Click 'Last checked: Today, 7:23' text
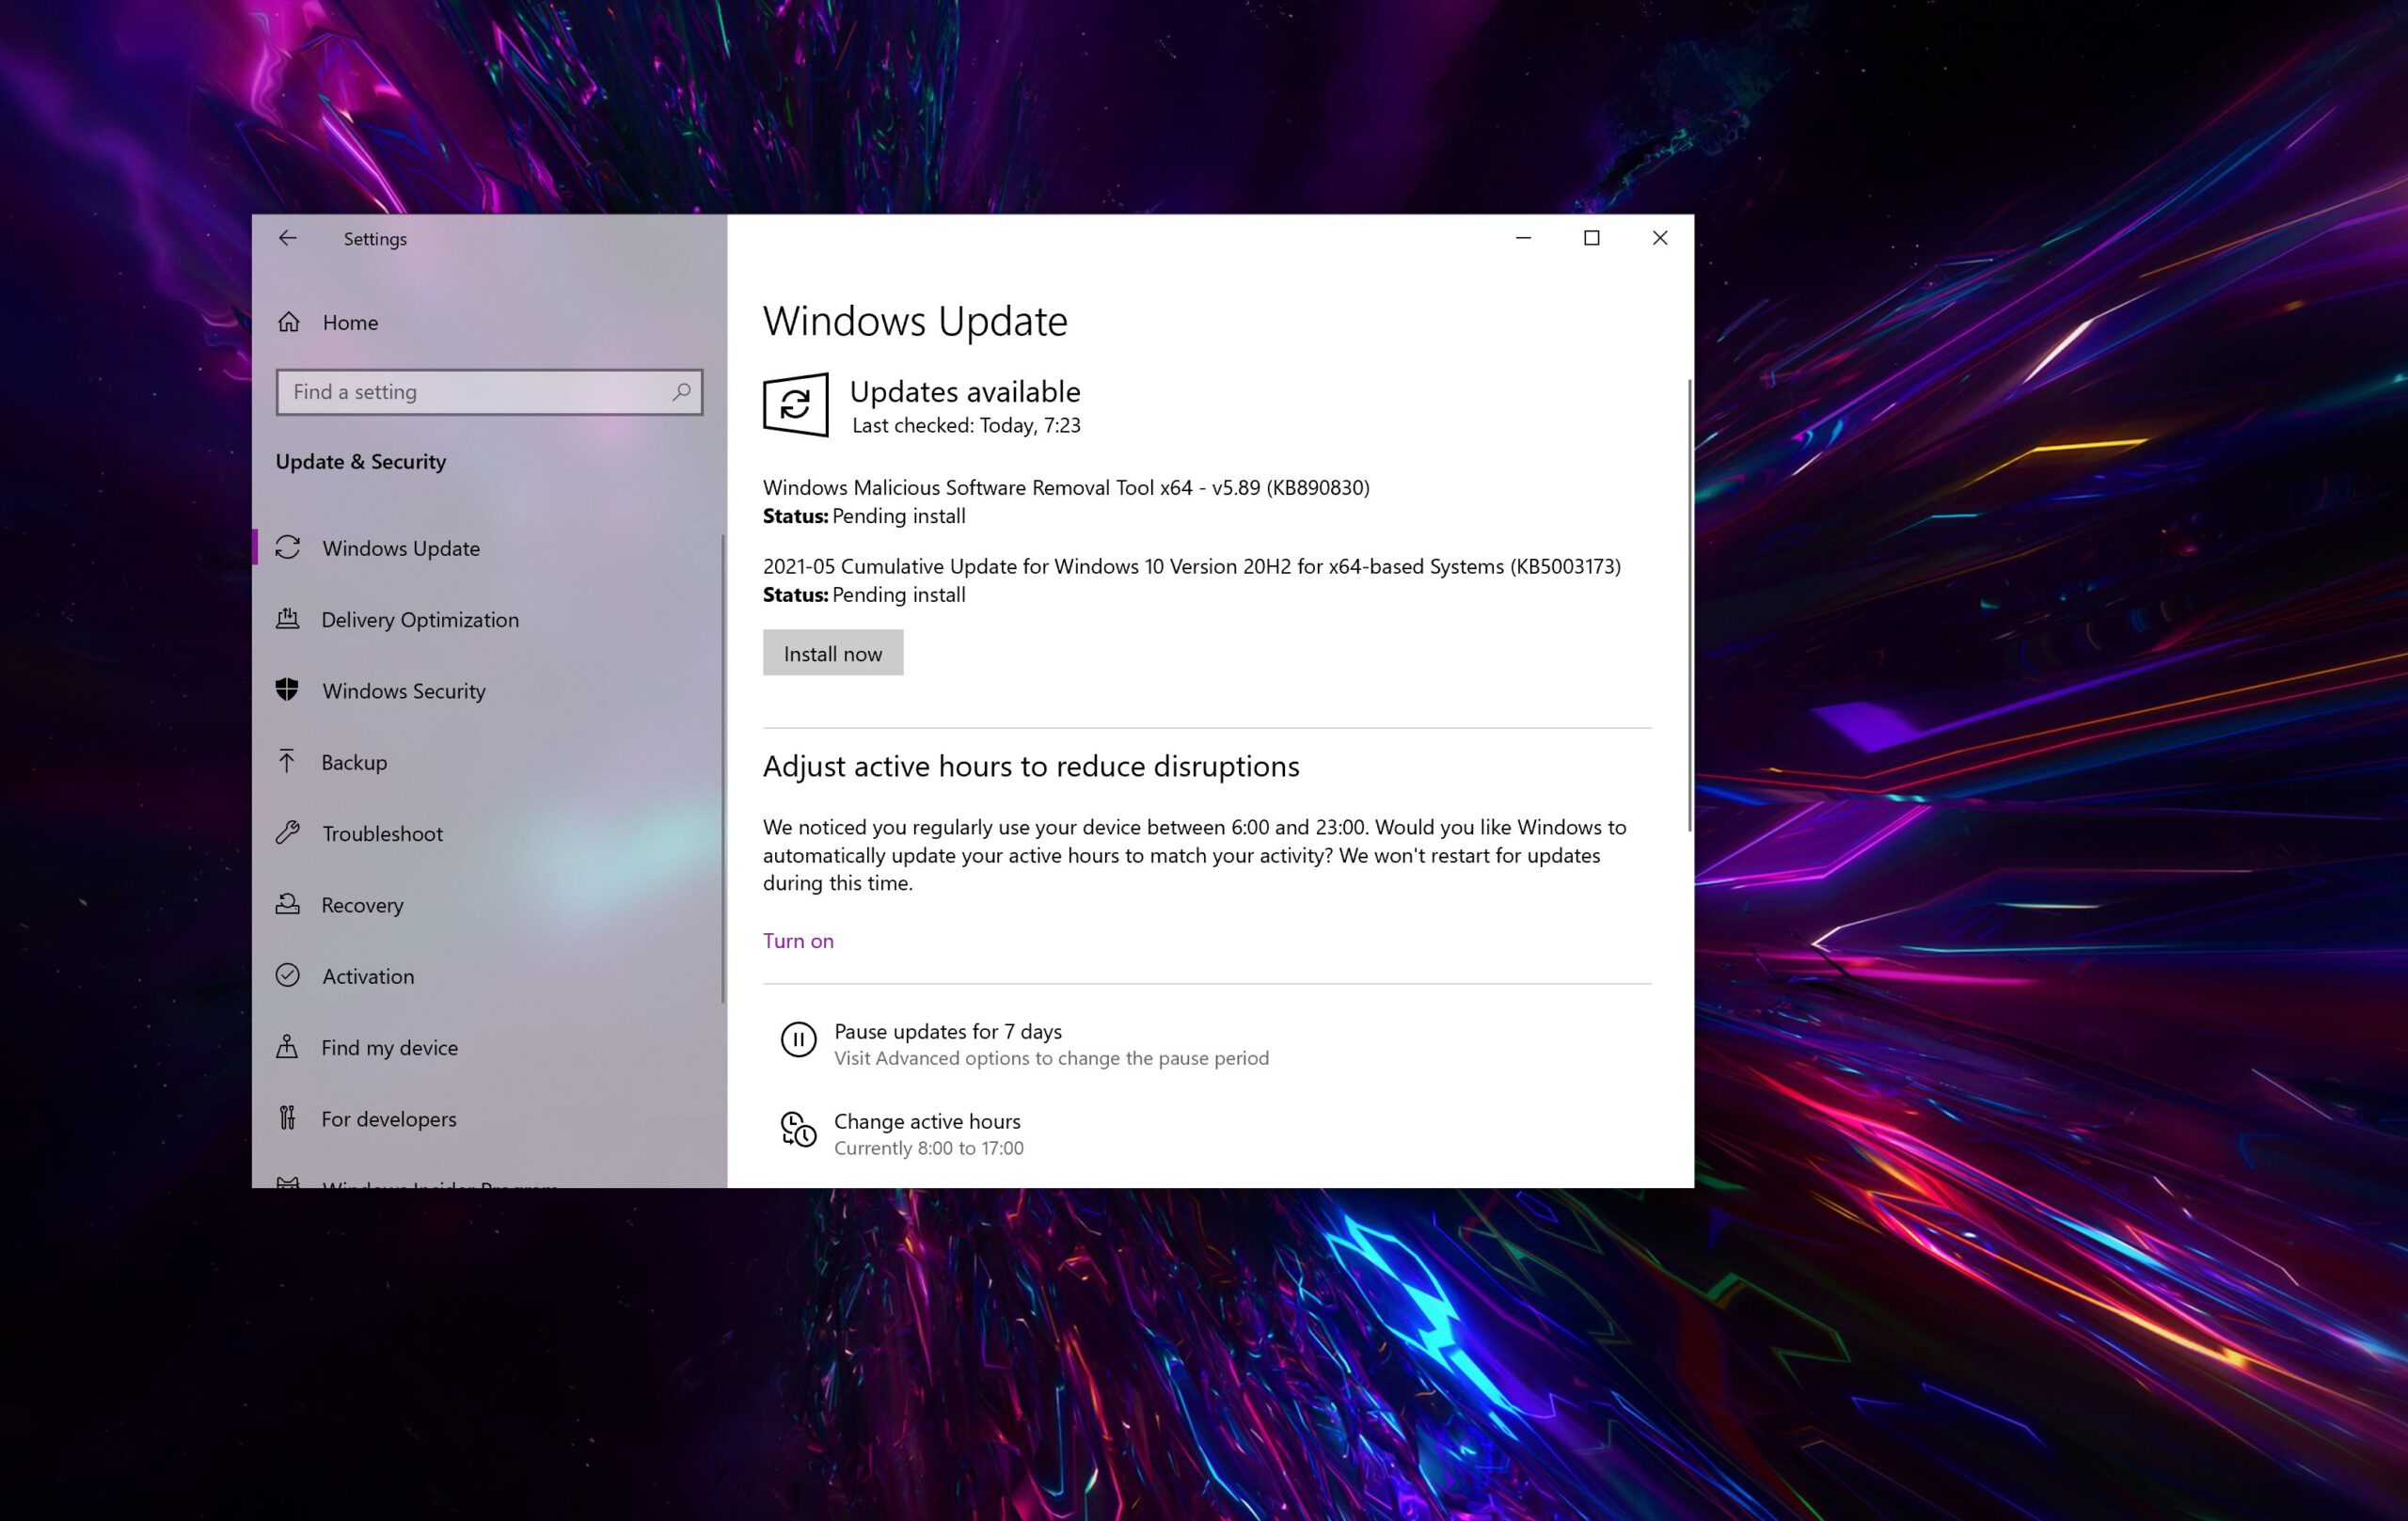Screen dimensions: 2408x1521 [966, 426]
